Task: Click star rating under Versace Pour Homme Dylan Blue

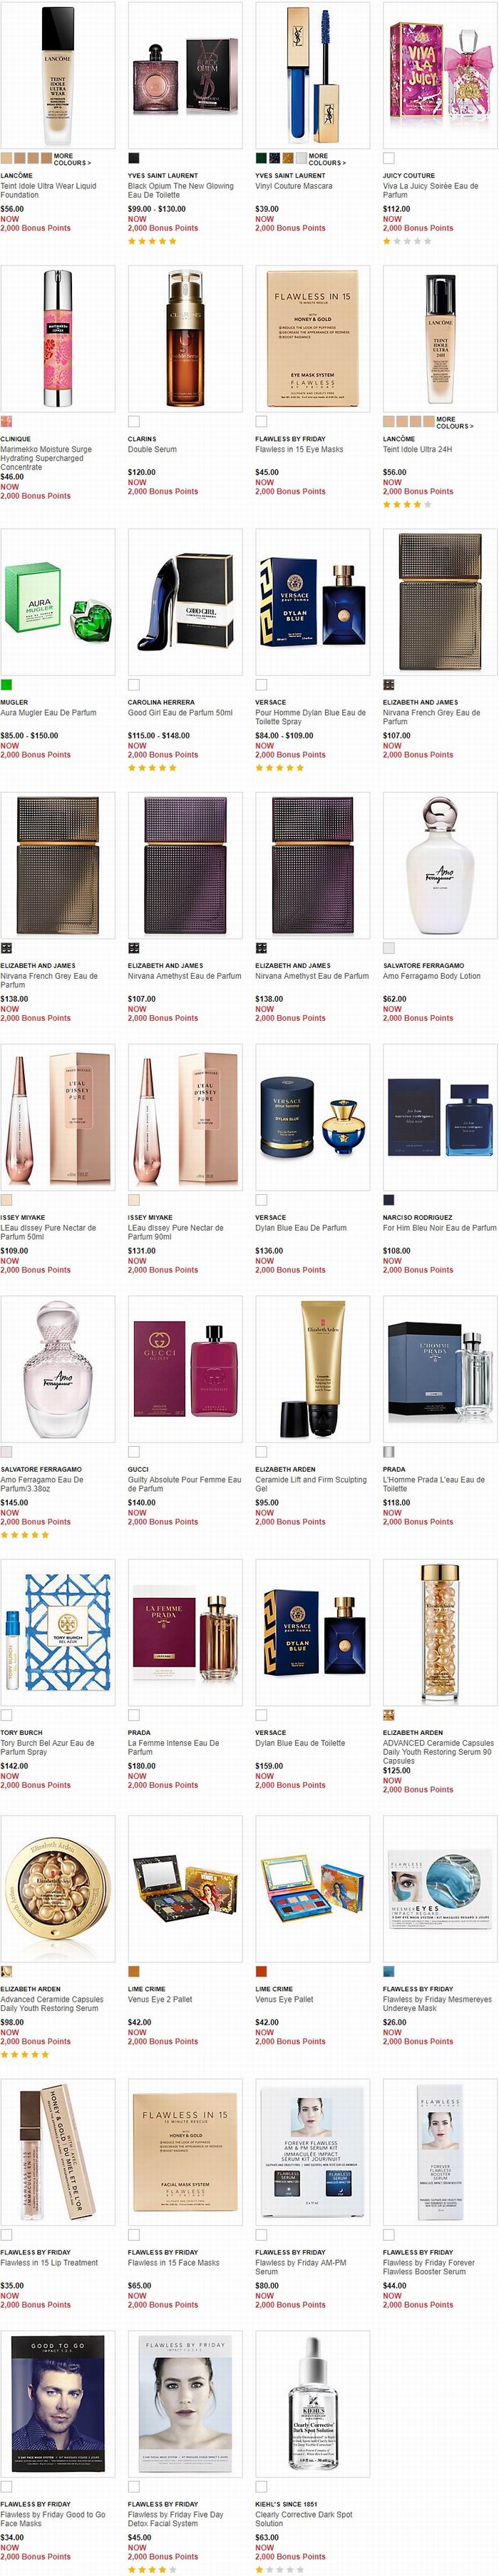Action: 279,768
